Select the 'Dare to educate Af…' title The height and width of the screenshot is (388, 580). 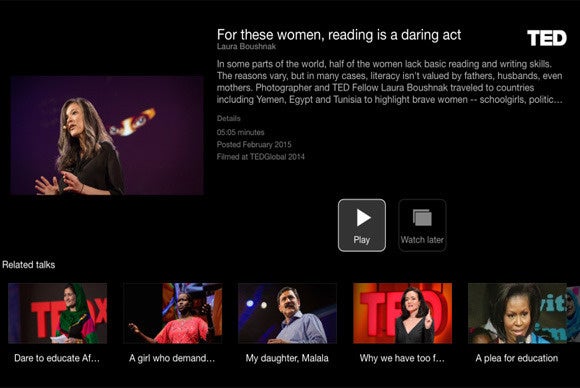click(x=57, y=358)
